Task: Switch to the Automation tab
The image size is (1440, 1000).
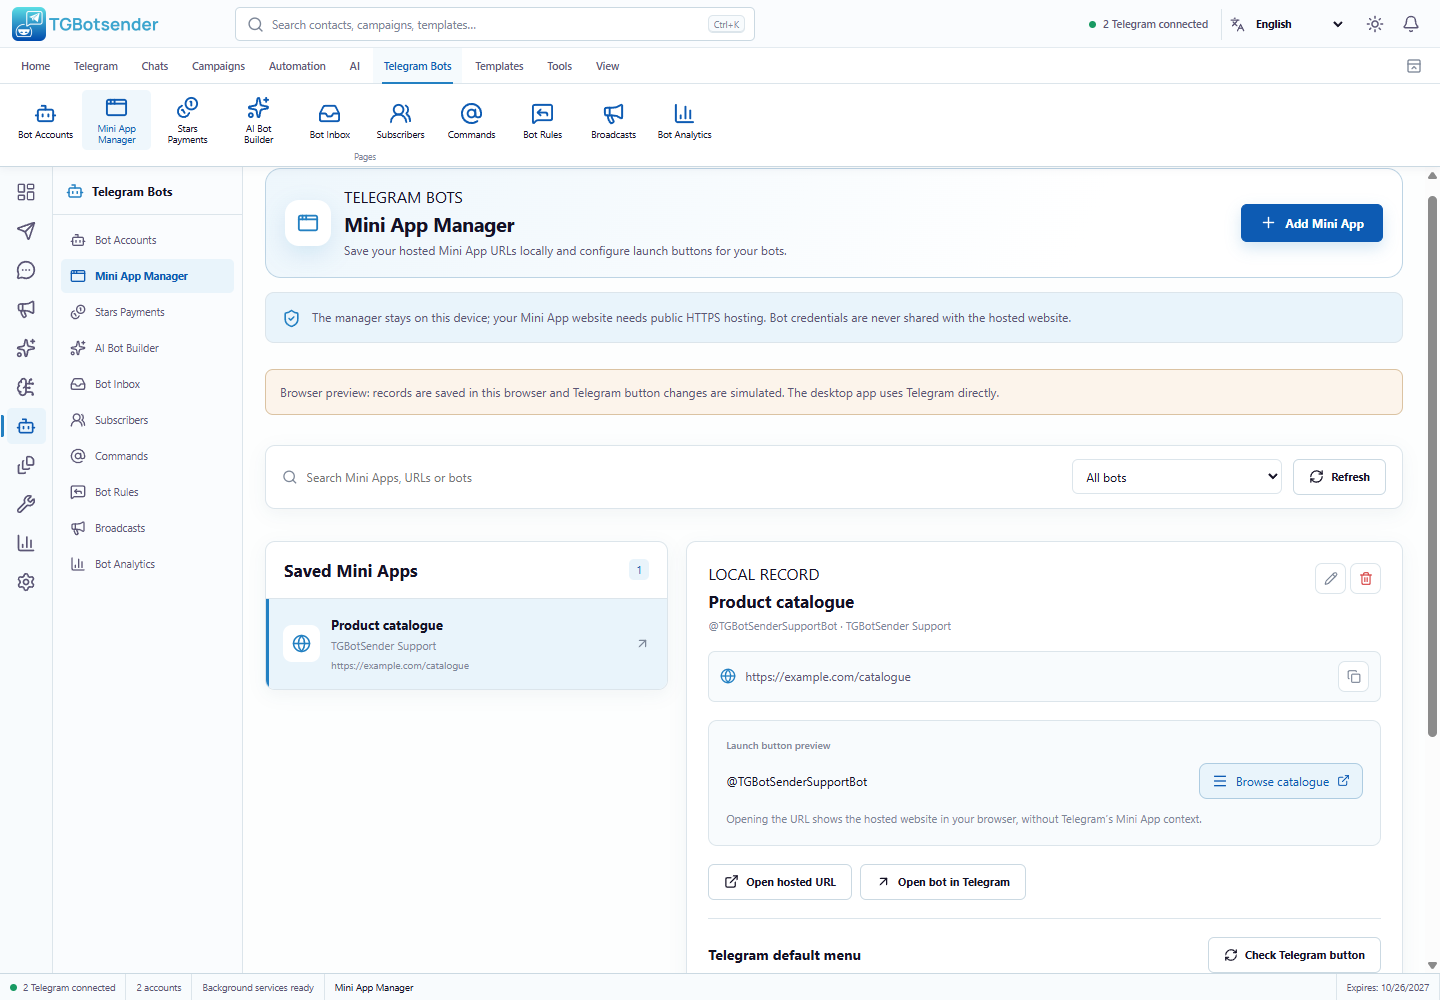Action: pyautogui.click(x=297, y=66)
